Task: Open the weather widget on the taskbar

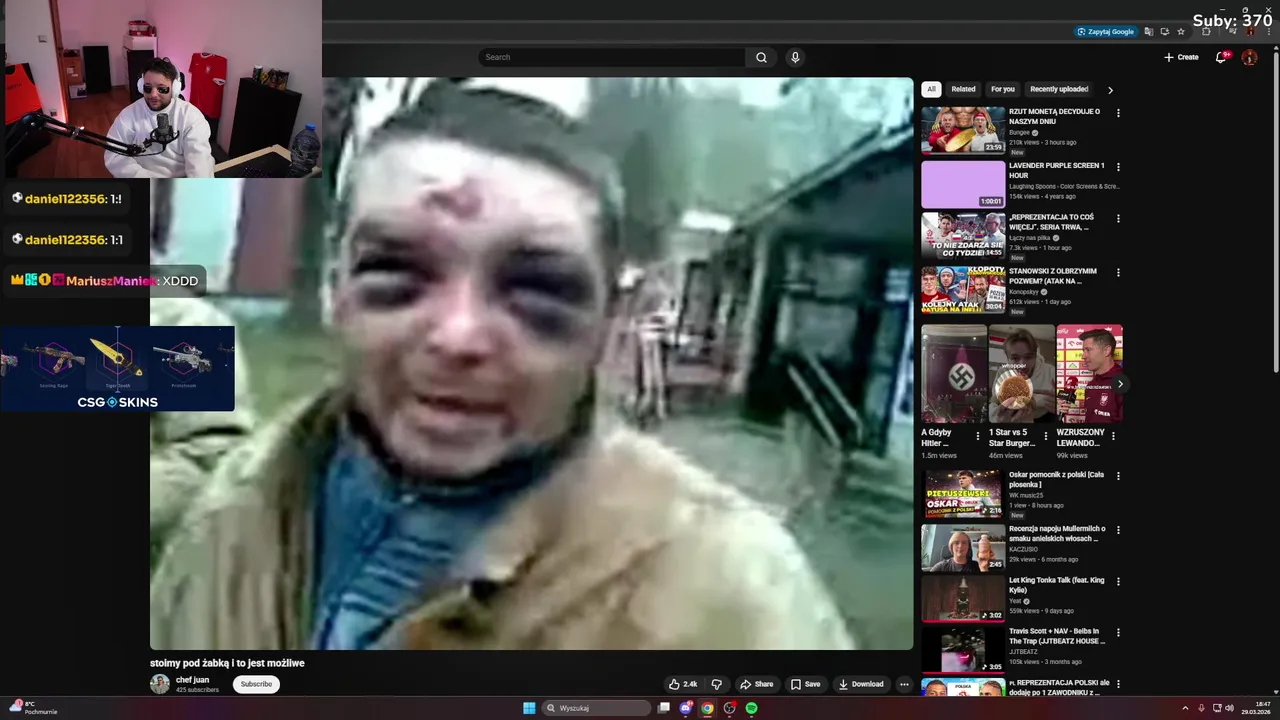Action: [33, 708]
